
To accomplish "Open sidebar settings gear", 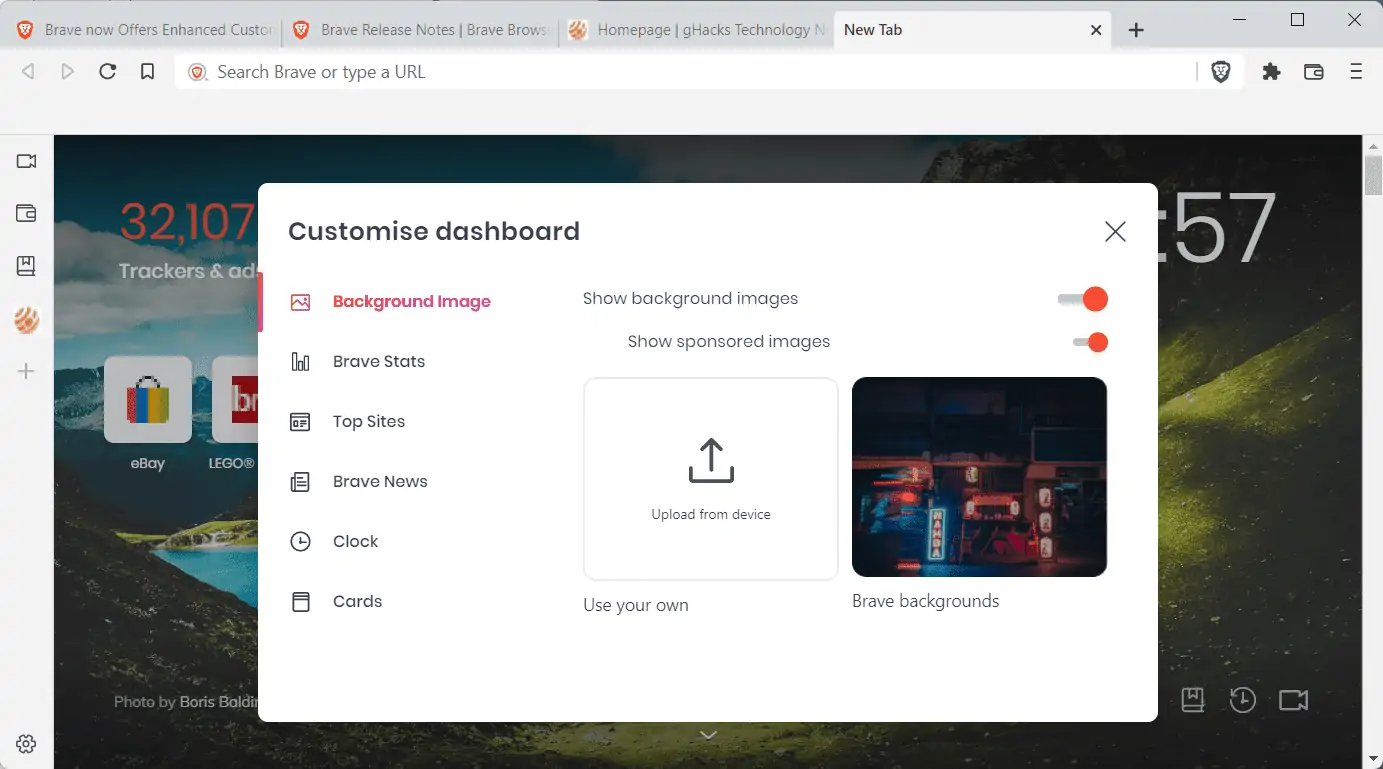I will pos(27,744).
